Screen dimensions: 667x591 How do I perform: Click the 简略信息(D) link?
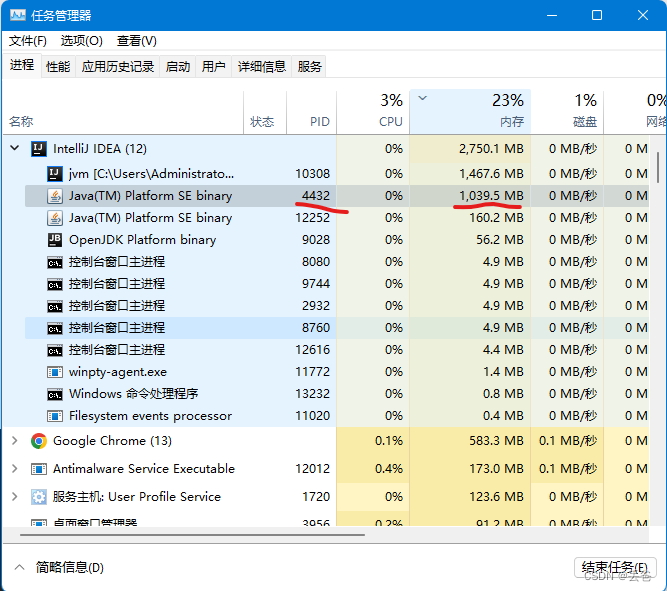pyautogui.click(x=70, y=568)
